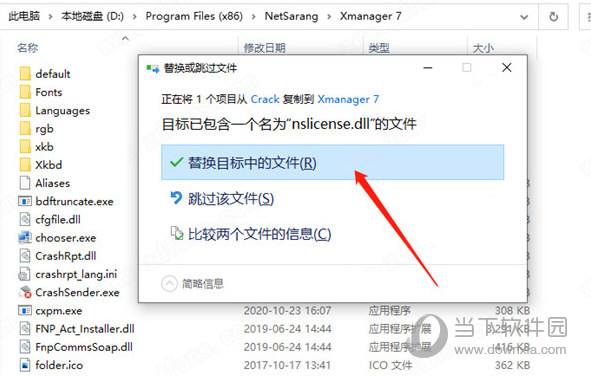
Task: Select the Languages folder name
Action: pos(63,110)
